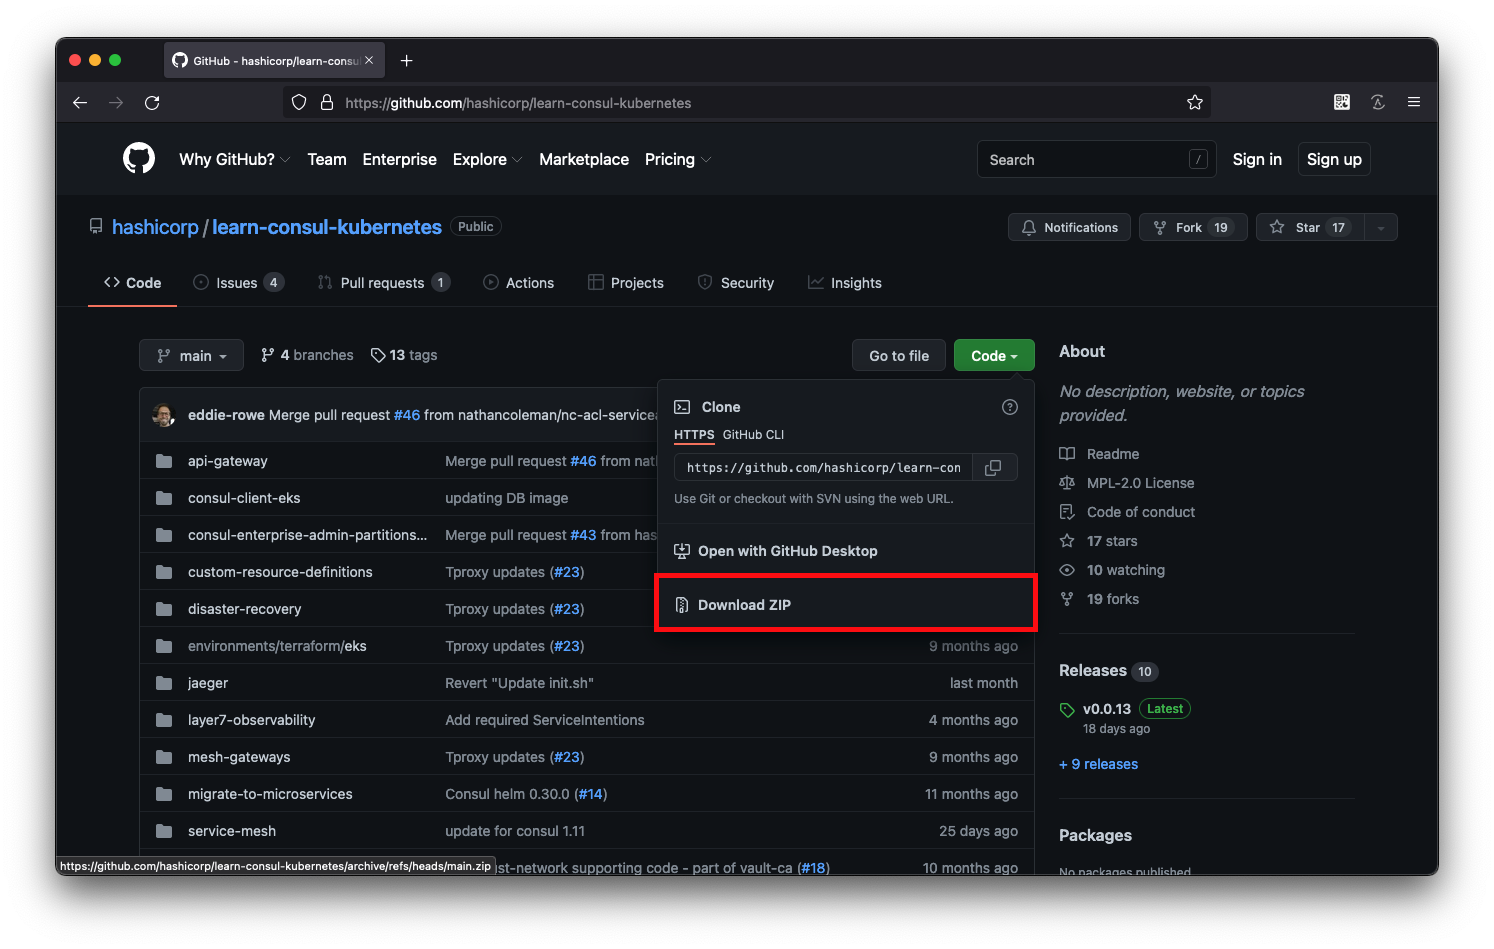Click the Go to file button

(x=898, y=356)
